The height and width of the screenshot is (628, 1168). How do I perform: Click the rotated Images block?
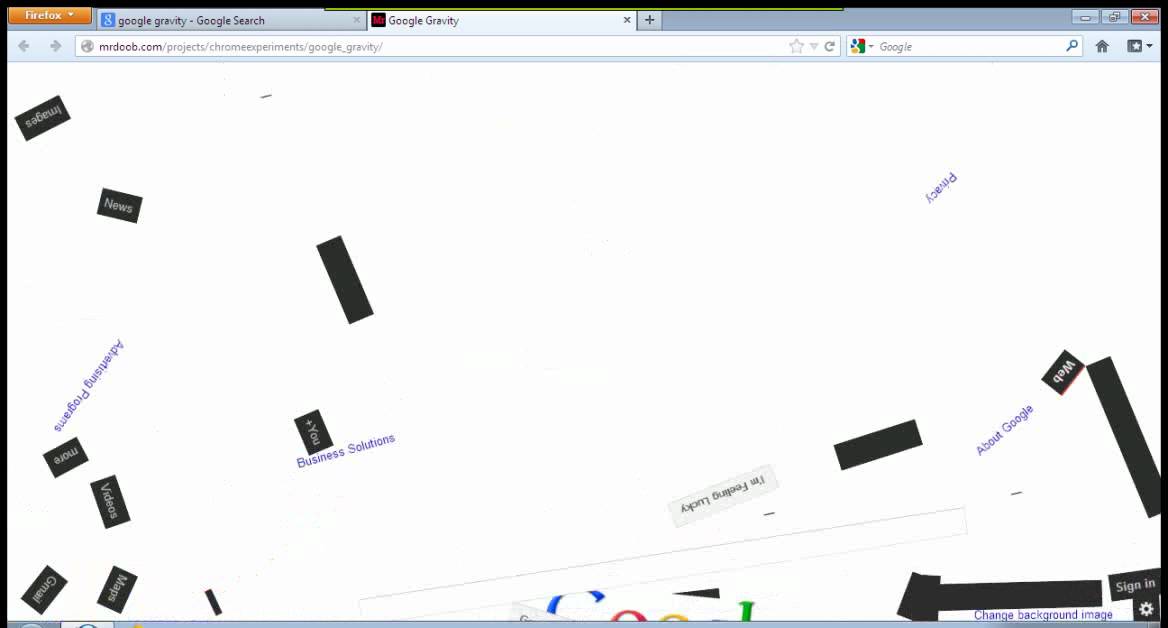(42, 117)
